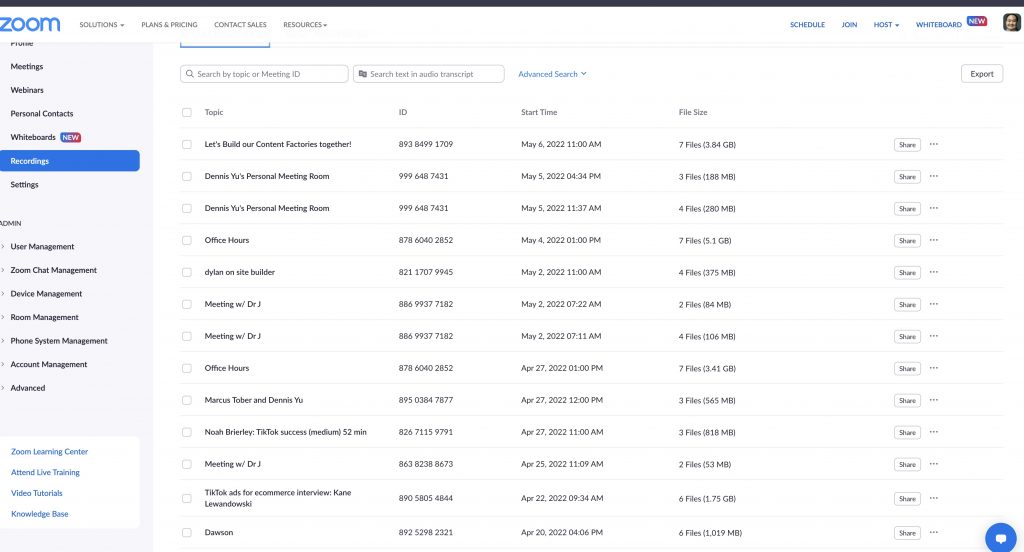Click the Export button
The image size is (1024, 552).
[981, 74]
